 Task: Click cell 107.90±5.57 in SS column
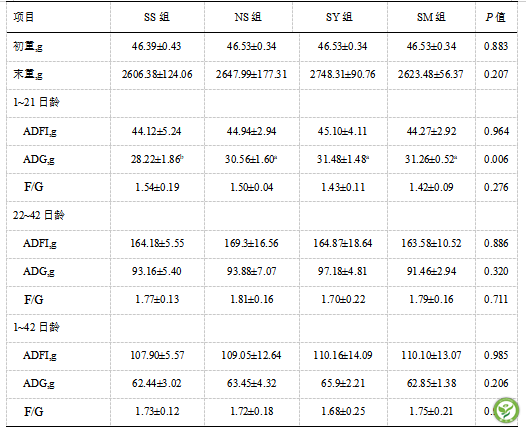157,355
